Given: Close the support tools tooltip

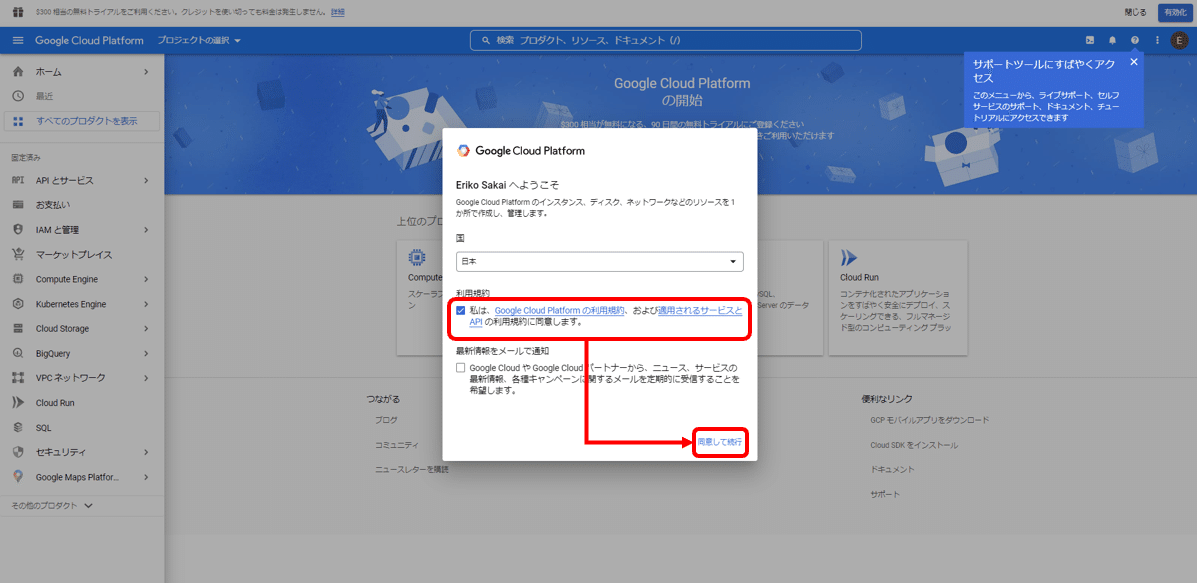Looking at the screenshot, I should pyautogui.click(x=1134, y=62).
